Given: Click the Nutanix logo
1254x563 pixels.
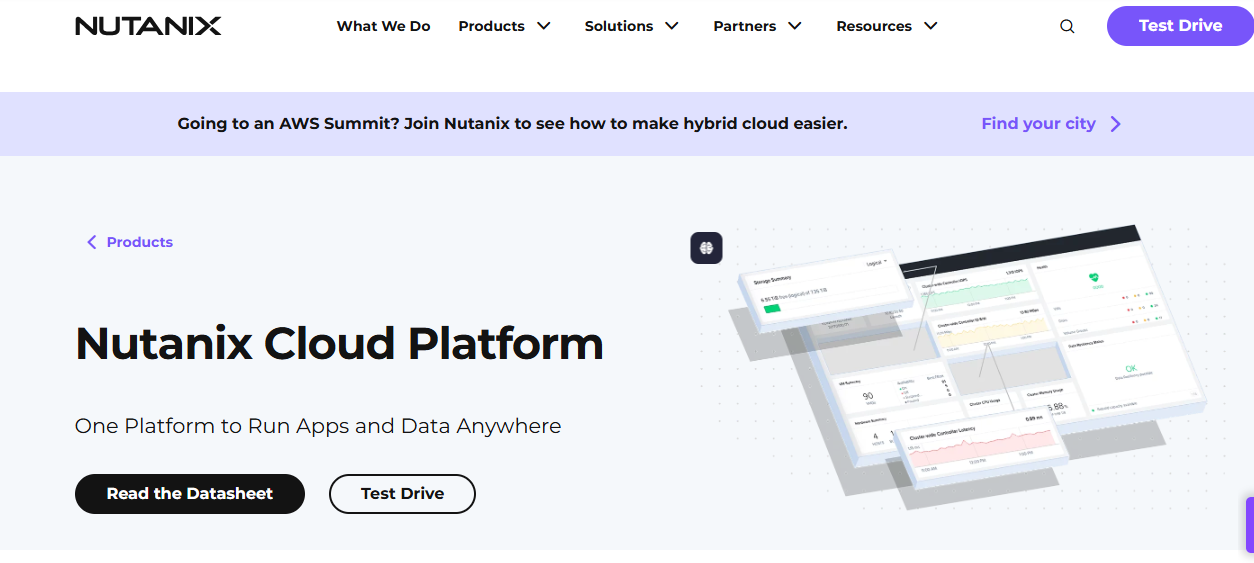Looking at the screenshot, I should (x=148, y=26).
